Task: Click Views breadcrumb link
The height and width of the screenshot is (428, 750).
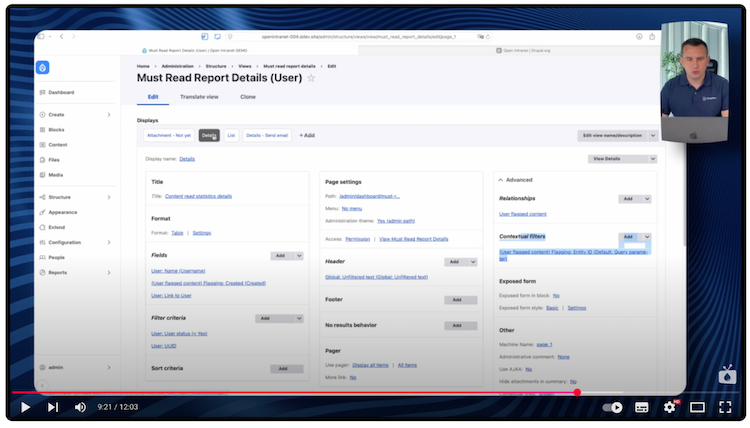Action: [x=244, y=66]
